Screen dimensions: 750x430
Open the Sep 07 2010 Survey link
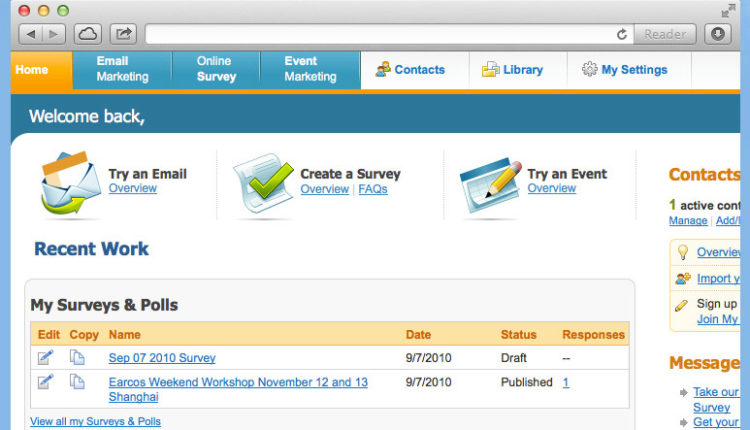click(x=162, y=358)
